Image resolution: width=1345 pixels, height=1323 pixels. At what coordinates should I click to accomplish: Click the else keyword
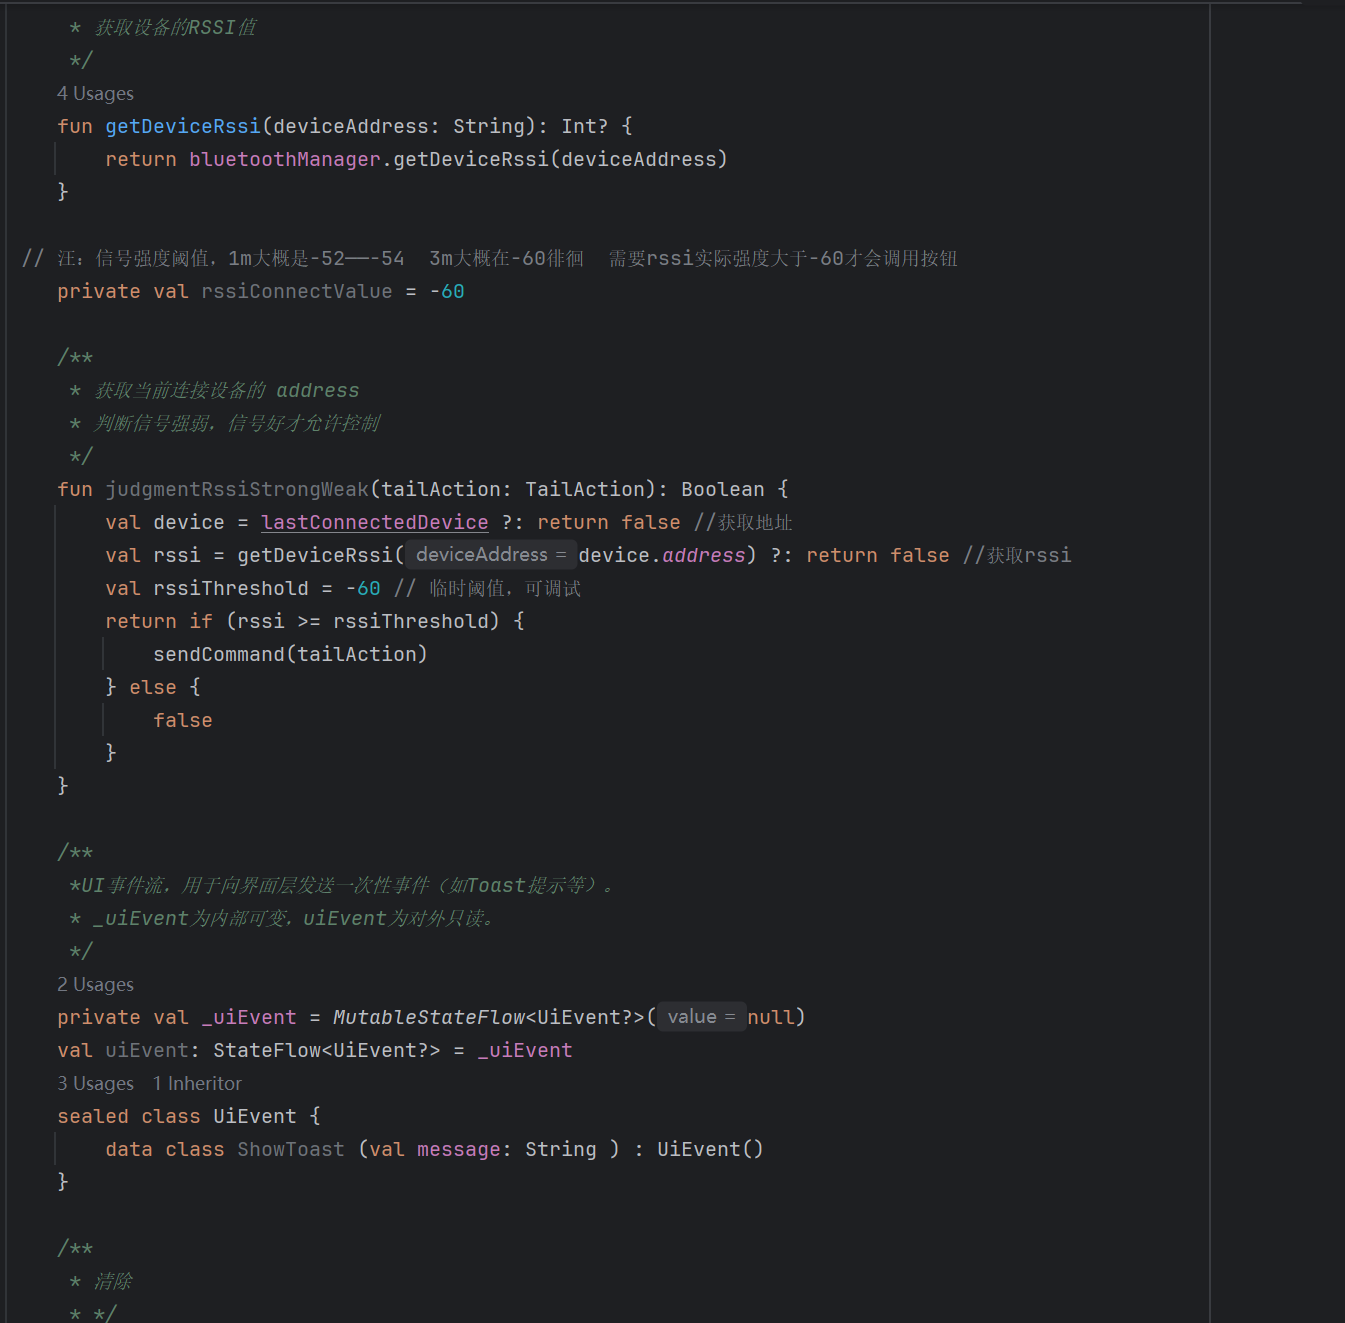(x=153, y=687)
